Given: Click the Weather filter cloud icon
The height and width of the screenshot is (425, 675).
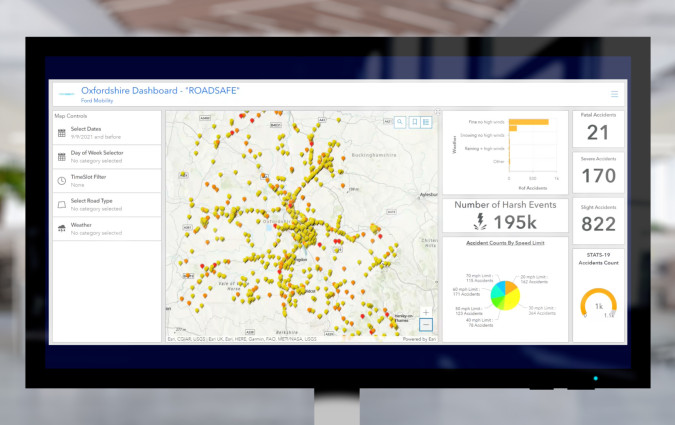Looking at the screenshot, I should pyautogui.click(x=62, y=229).
